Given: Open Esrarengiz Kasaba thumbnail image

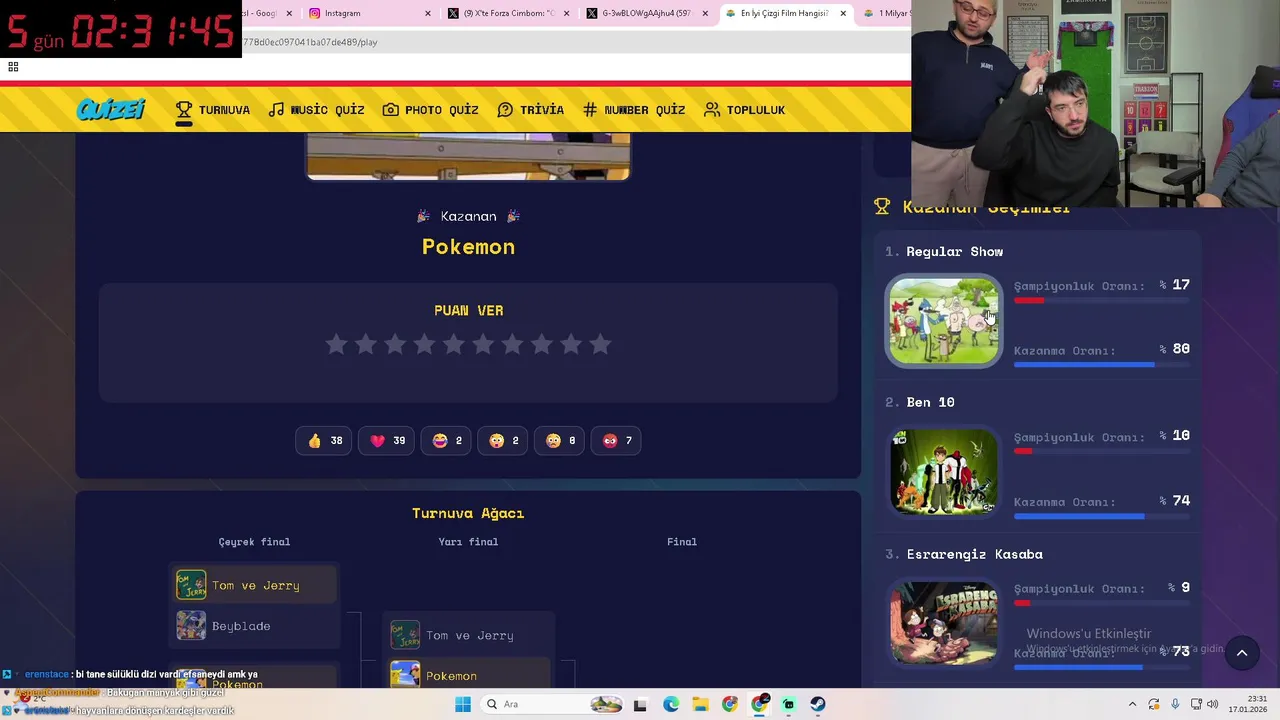Looking at the screenshot, I should click(944, 623).
